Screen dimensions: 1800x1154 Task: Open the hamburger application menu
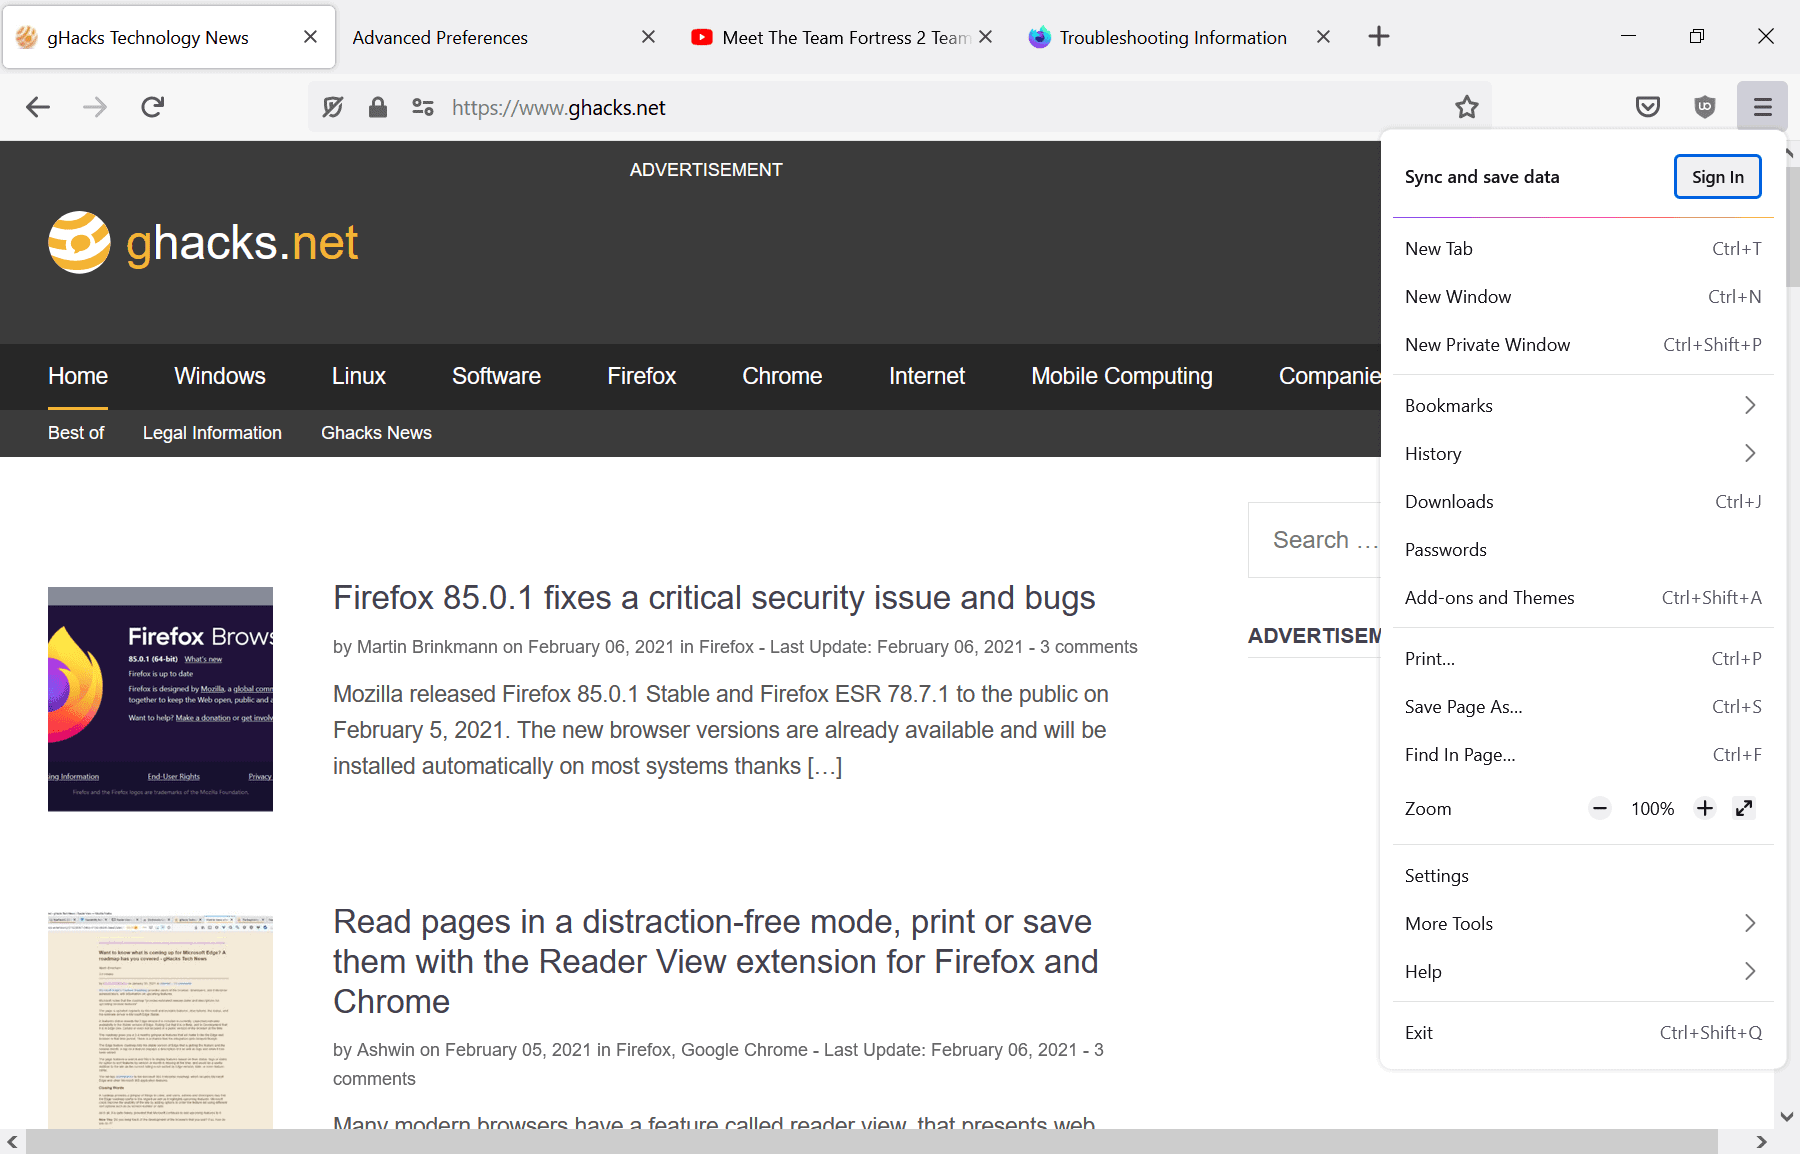click(x=1762, y=106)
